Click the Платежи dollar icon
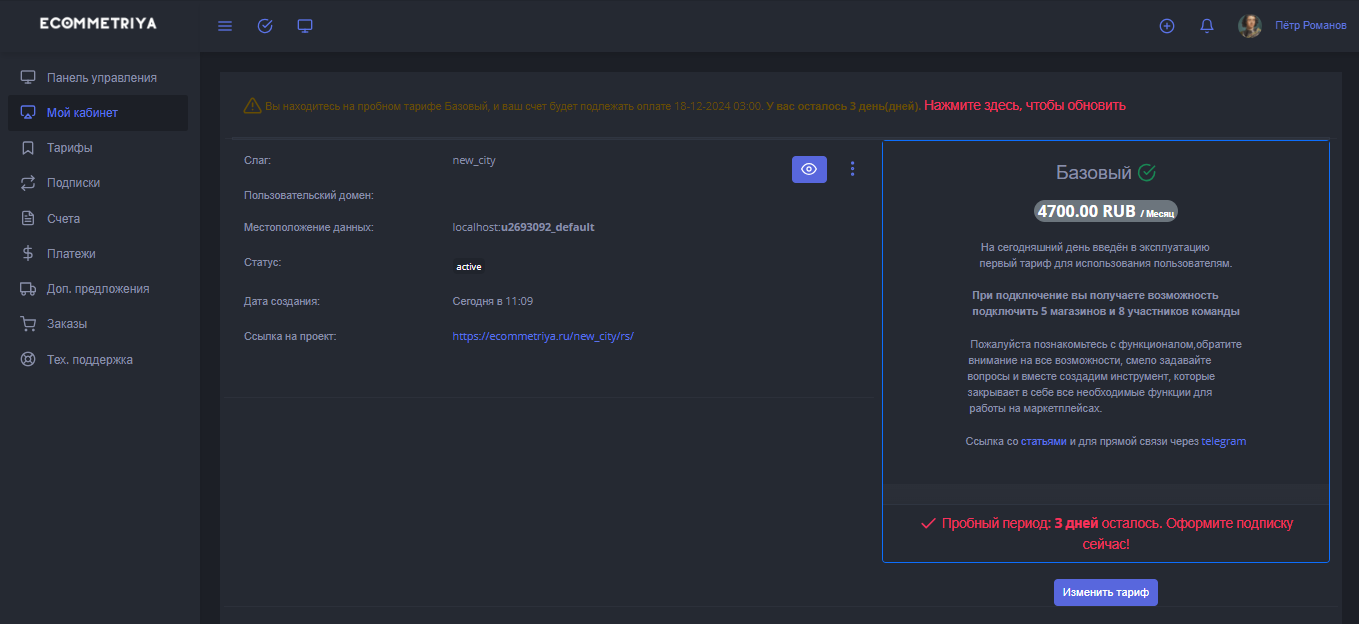1359x624 pixels. point(28,254)
